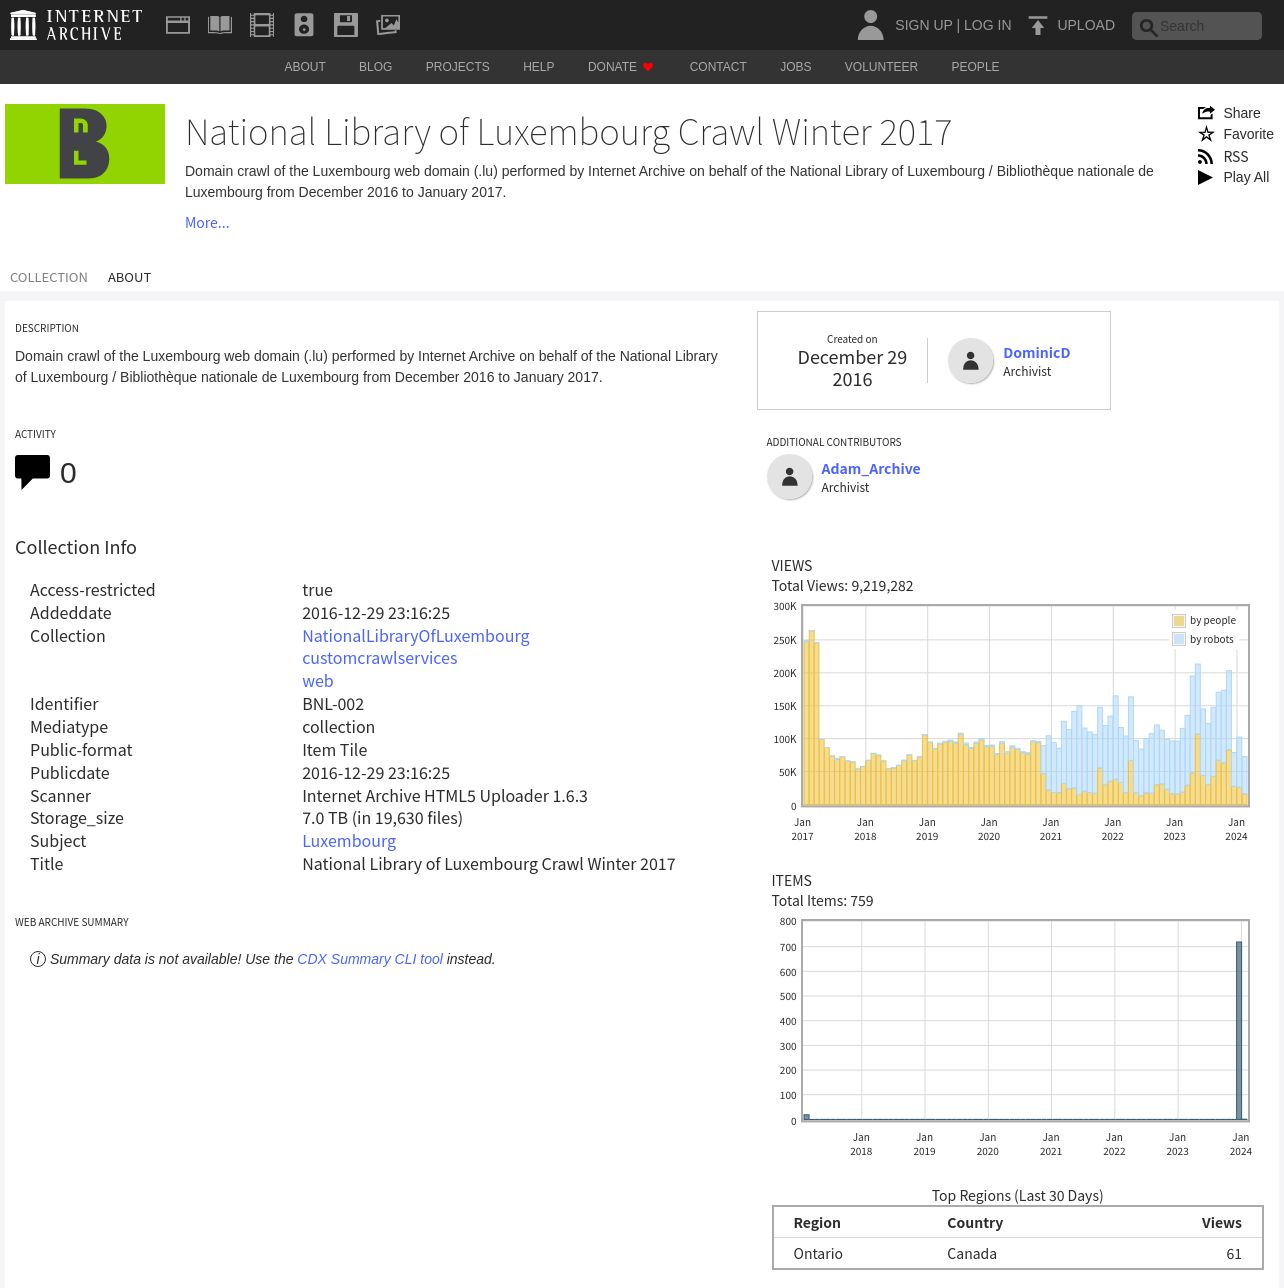This screenshot has width=1284, height=1288.
Task: Click the search magnifier icon
Action: click(x=1148, y=27)
